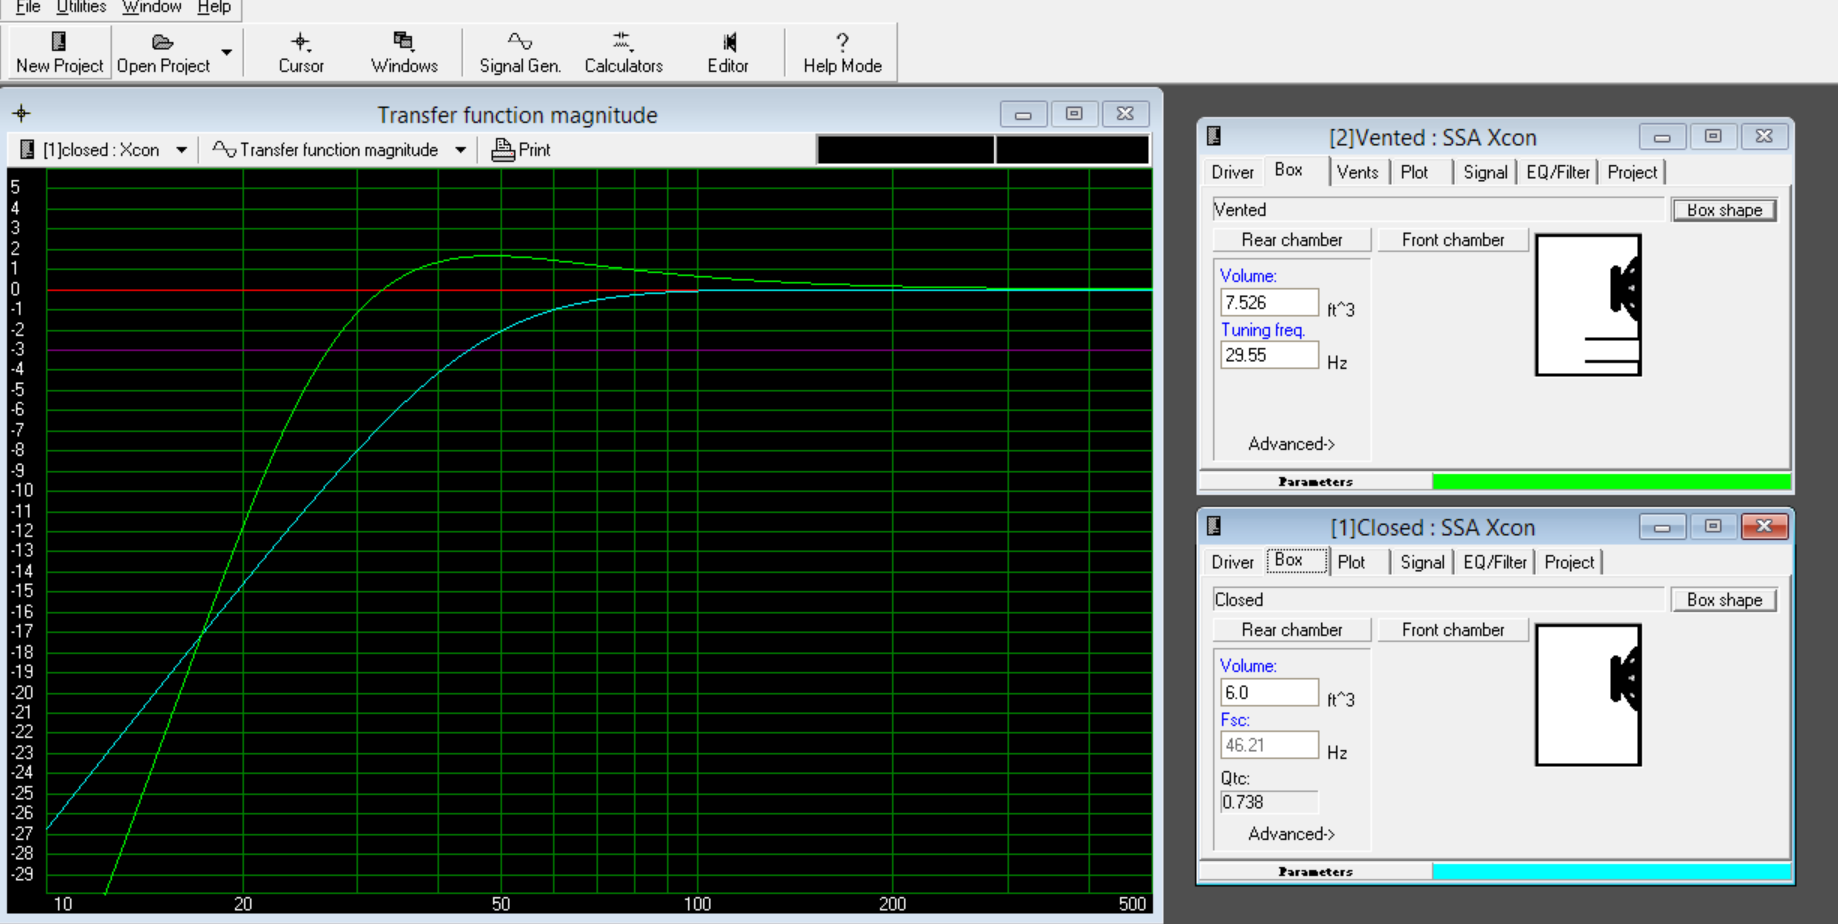Viewport: 1838px width, 924px height.
Task: Select Rear chamber in Closed window
Action: click(1291, 630)
